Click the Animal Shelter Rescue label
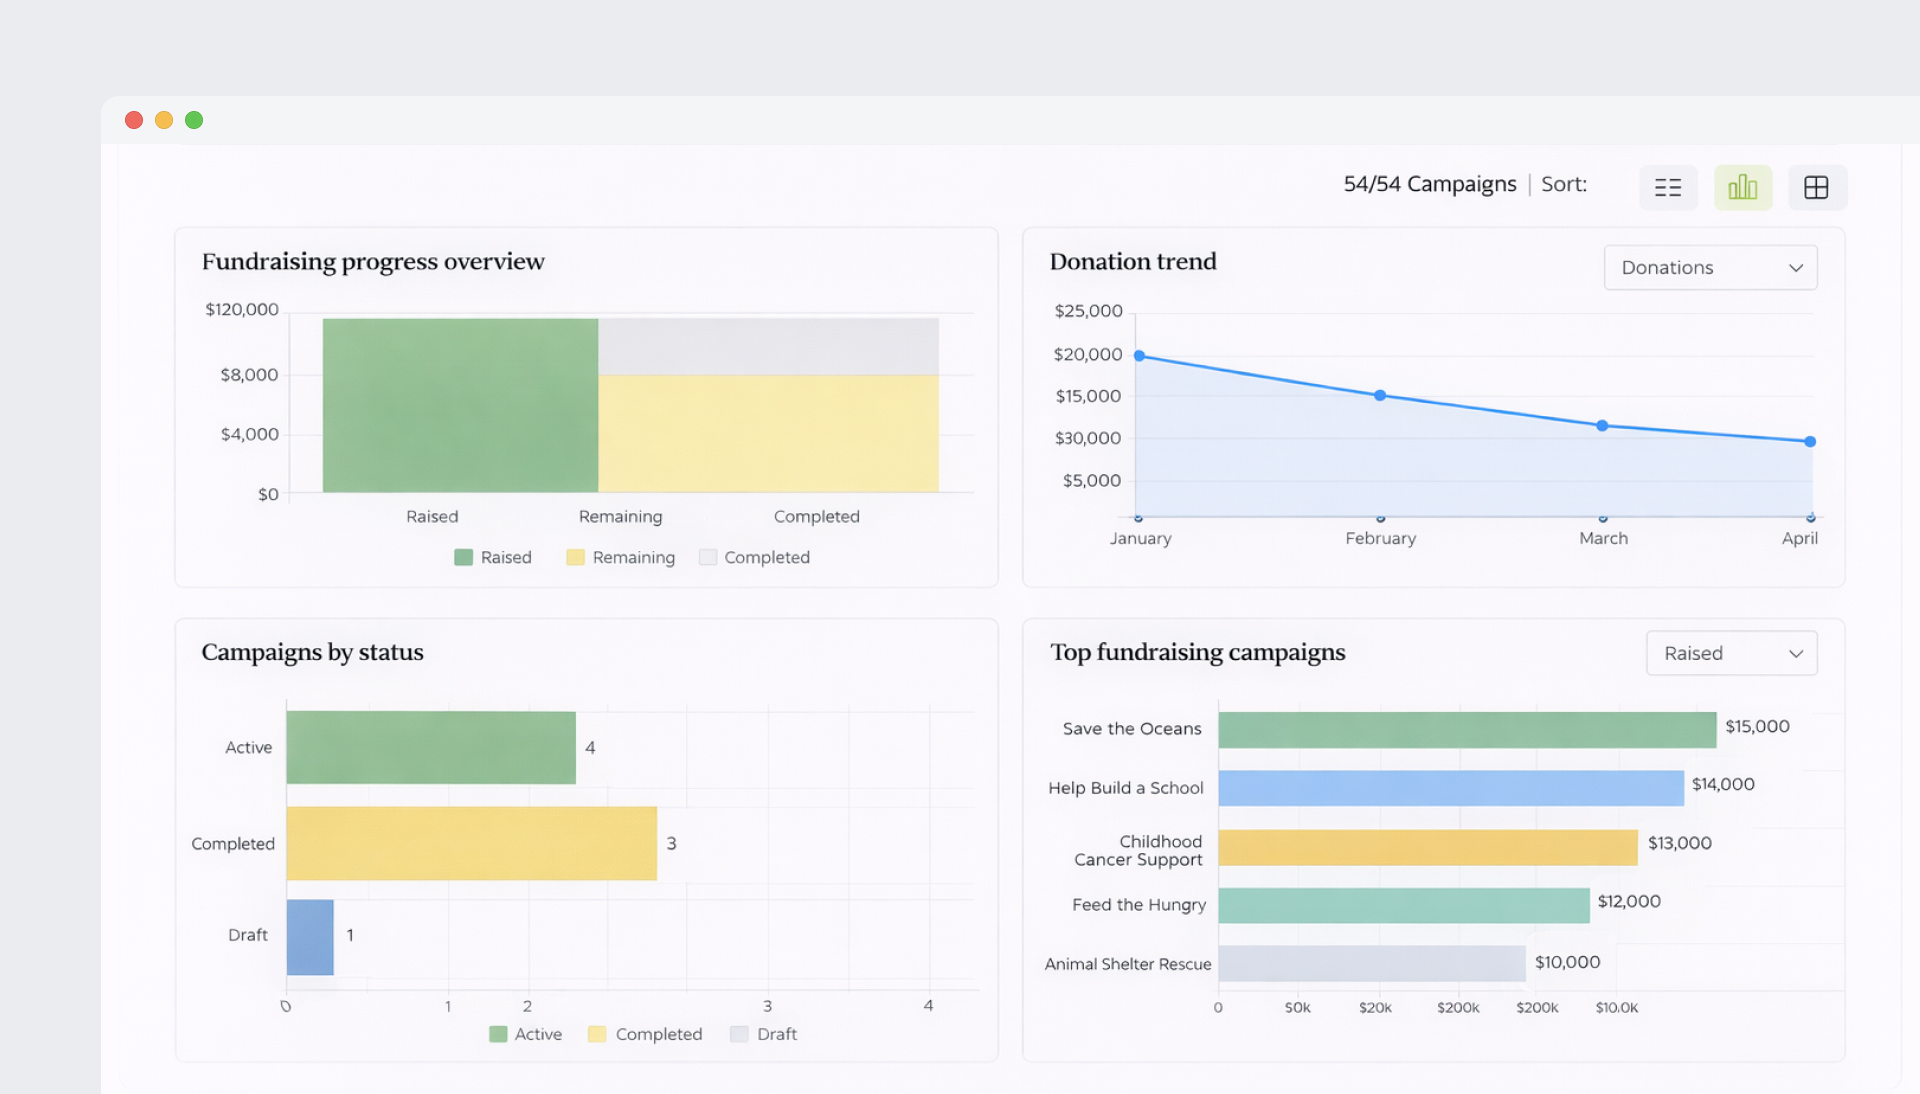This screenshot has height=1094, width=1920. tap(1127, 964)
